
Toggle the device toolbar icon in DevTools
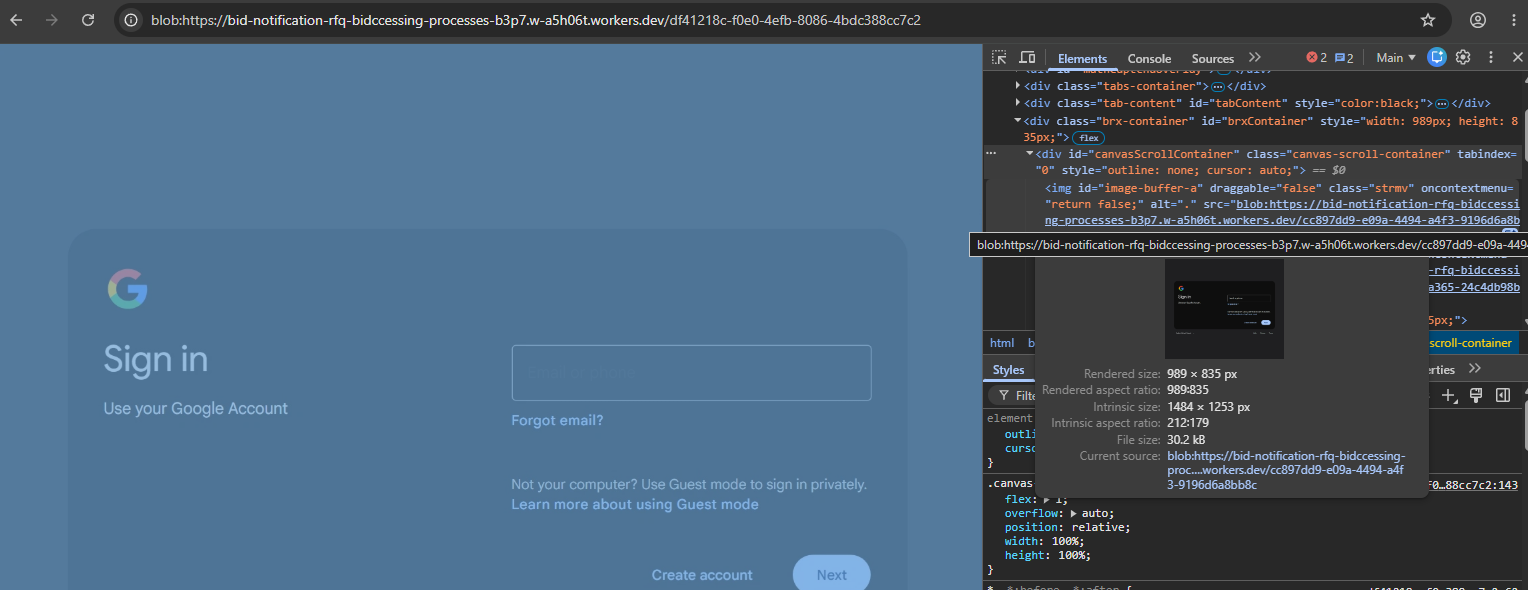tap(1027, 58)
